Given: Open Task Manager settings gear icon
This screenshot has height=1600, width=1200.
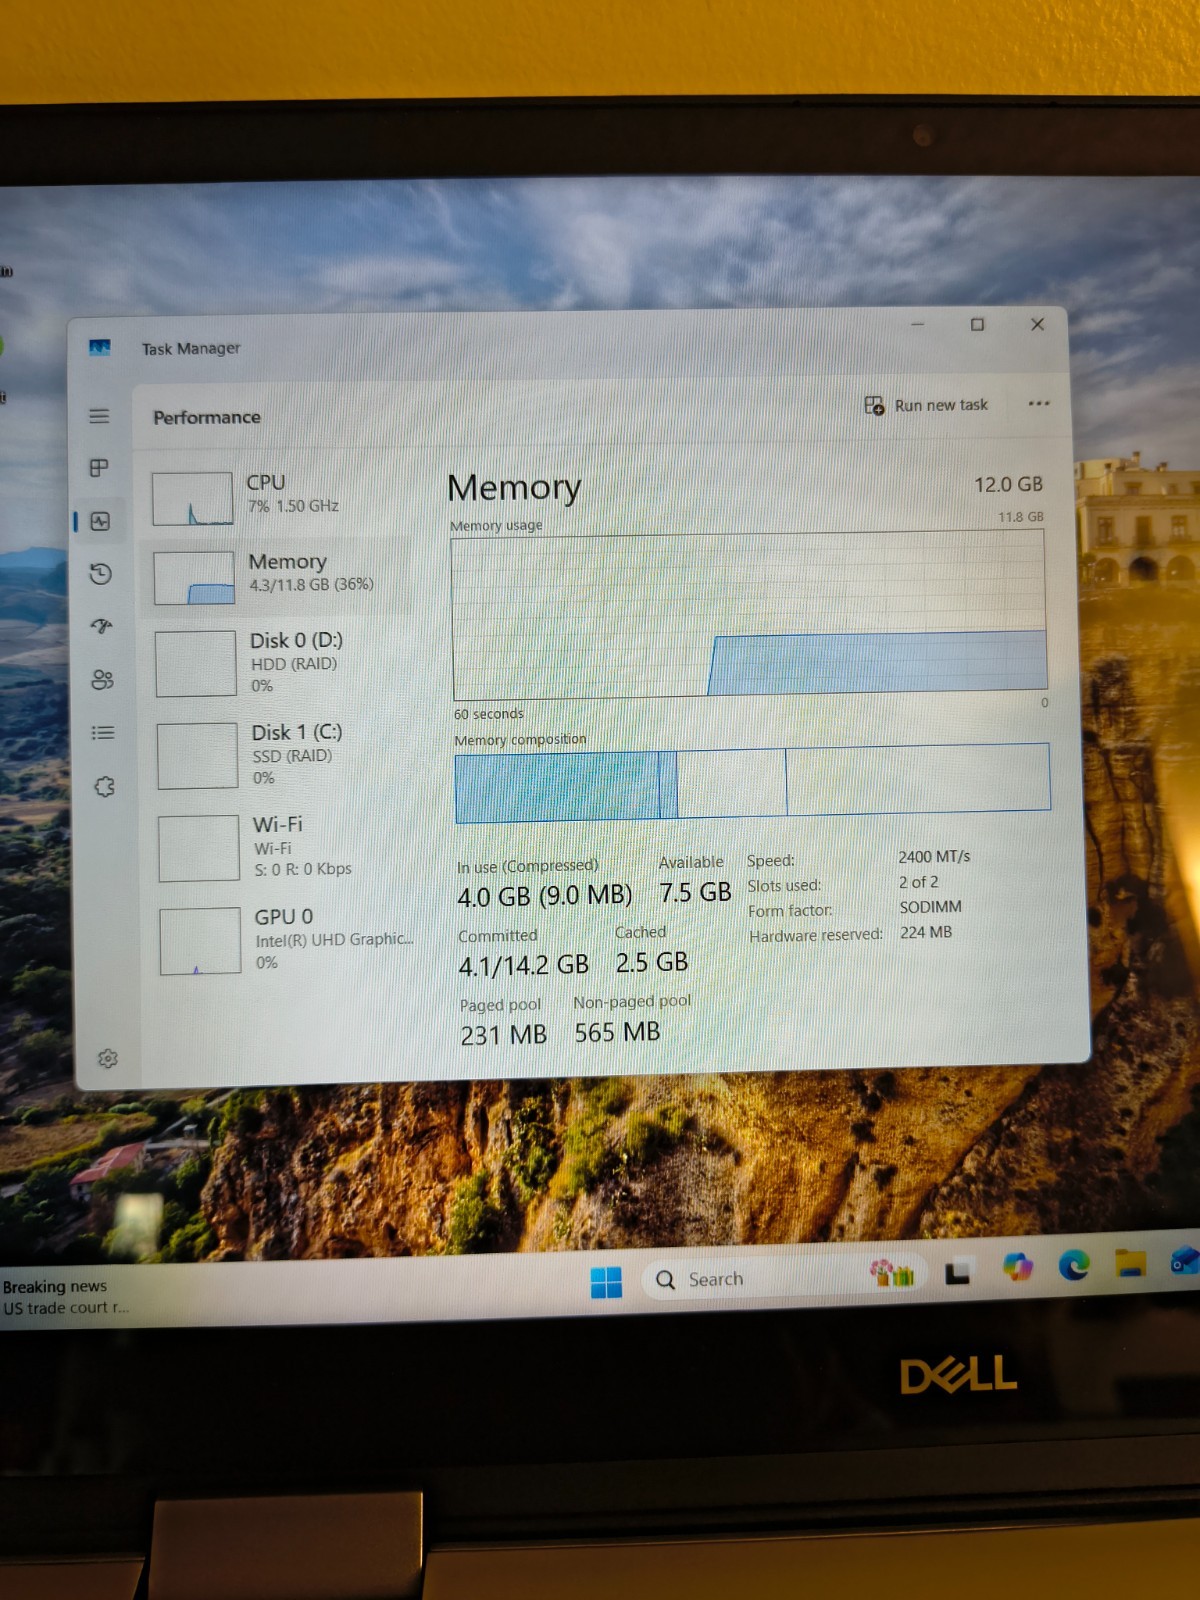Looking at the screenshot, I should pyautogui.click(x=108, y=1059).
